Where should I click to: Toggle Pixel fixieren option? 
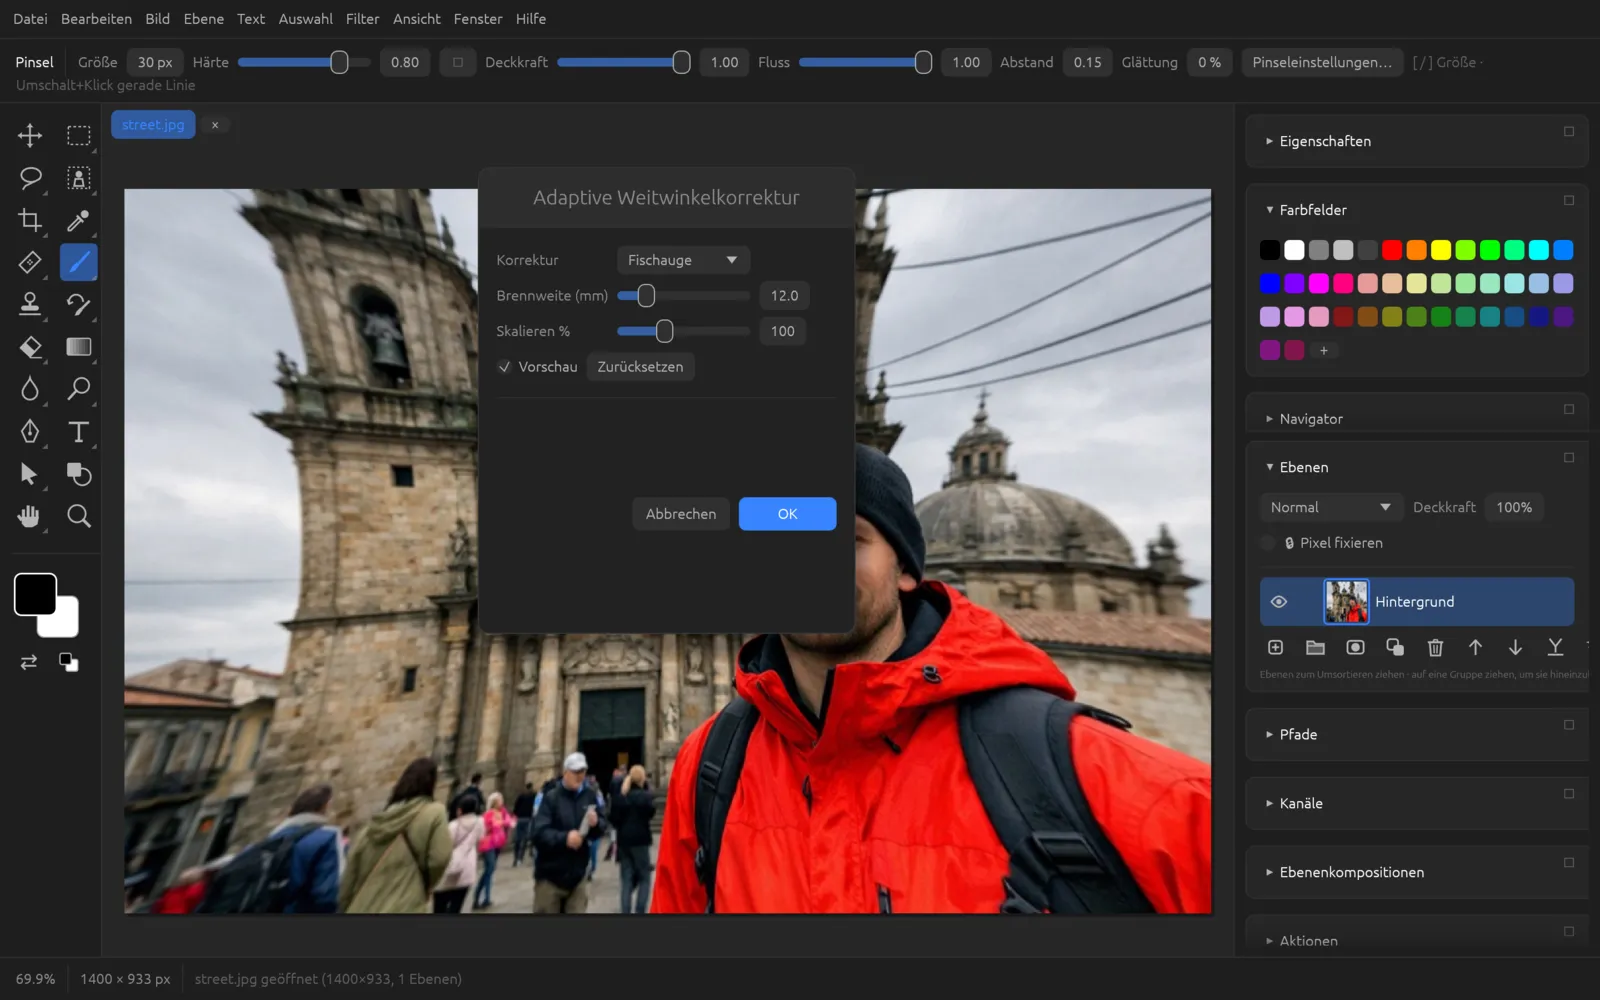coord(1268,543)
